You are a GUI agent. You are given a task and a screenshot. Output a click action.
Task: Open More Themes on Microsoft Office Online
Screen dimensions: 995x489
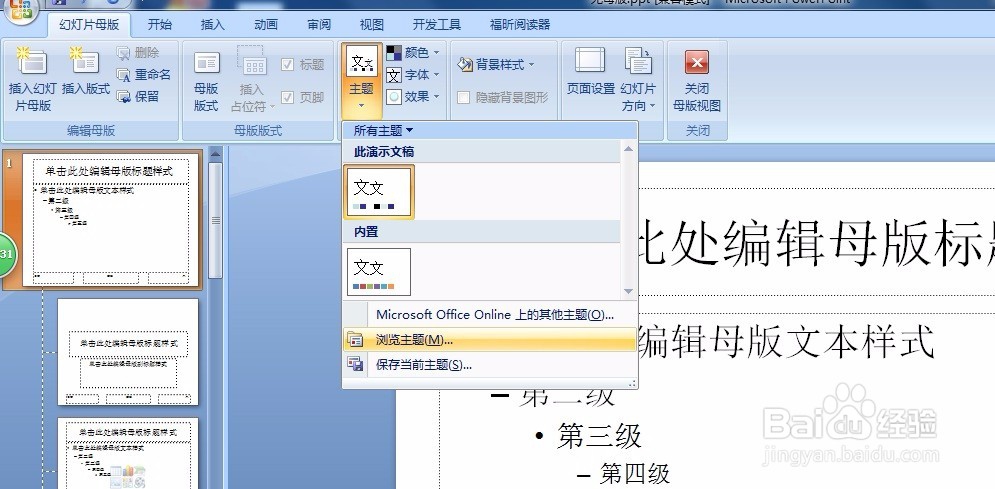[489, 315]
